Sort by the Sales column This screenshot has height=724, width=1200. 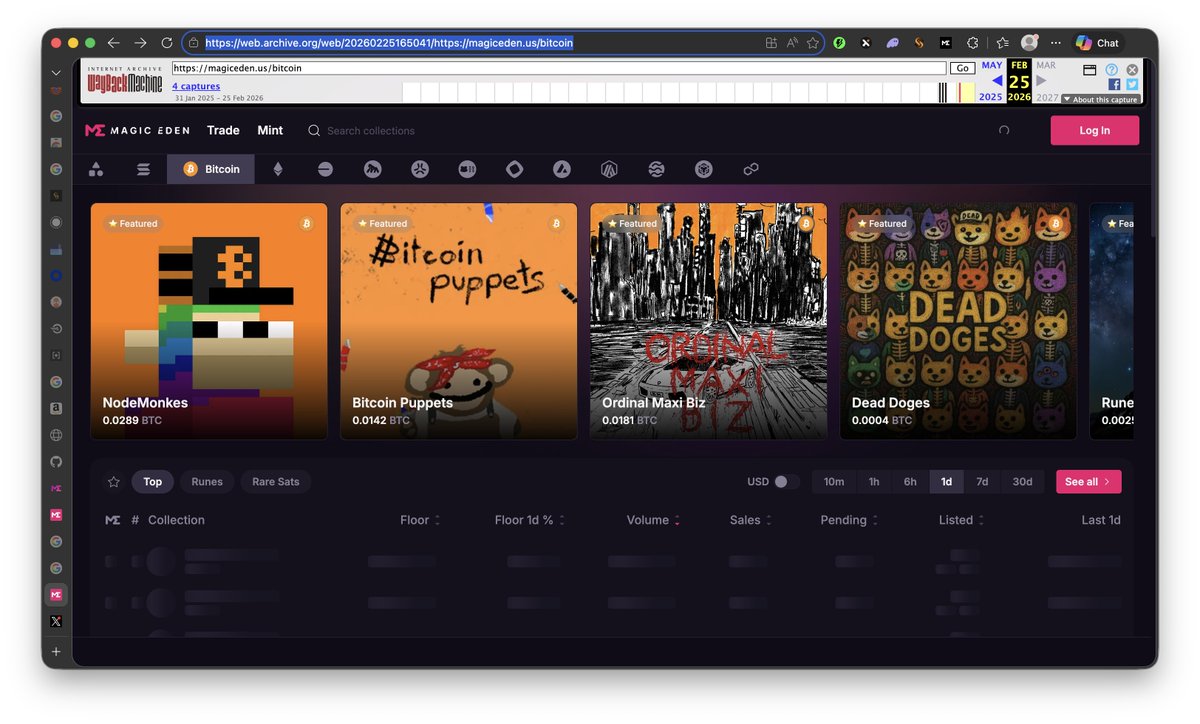(752, 520)
